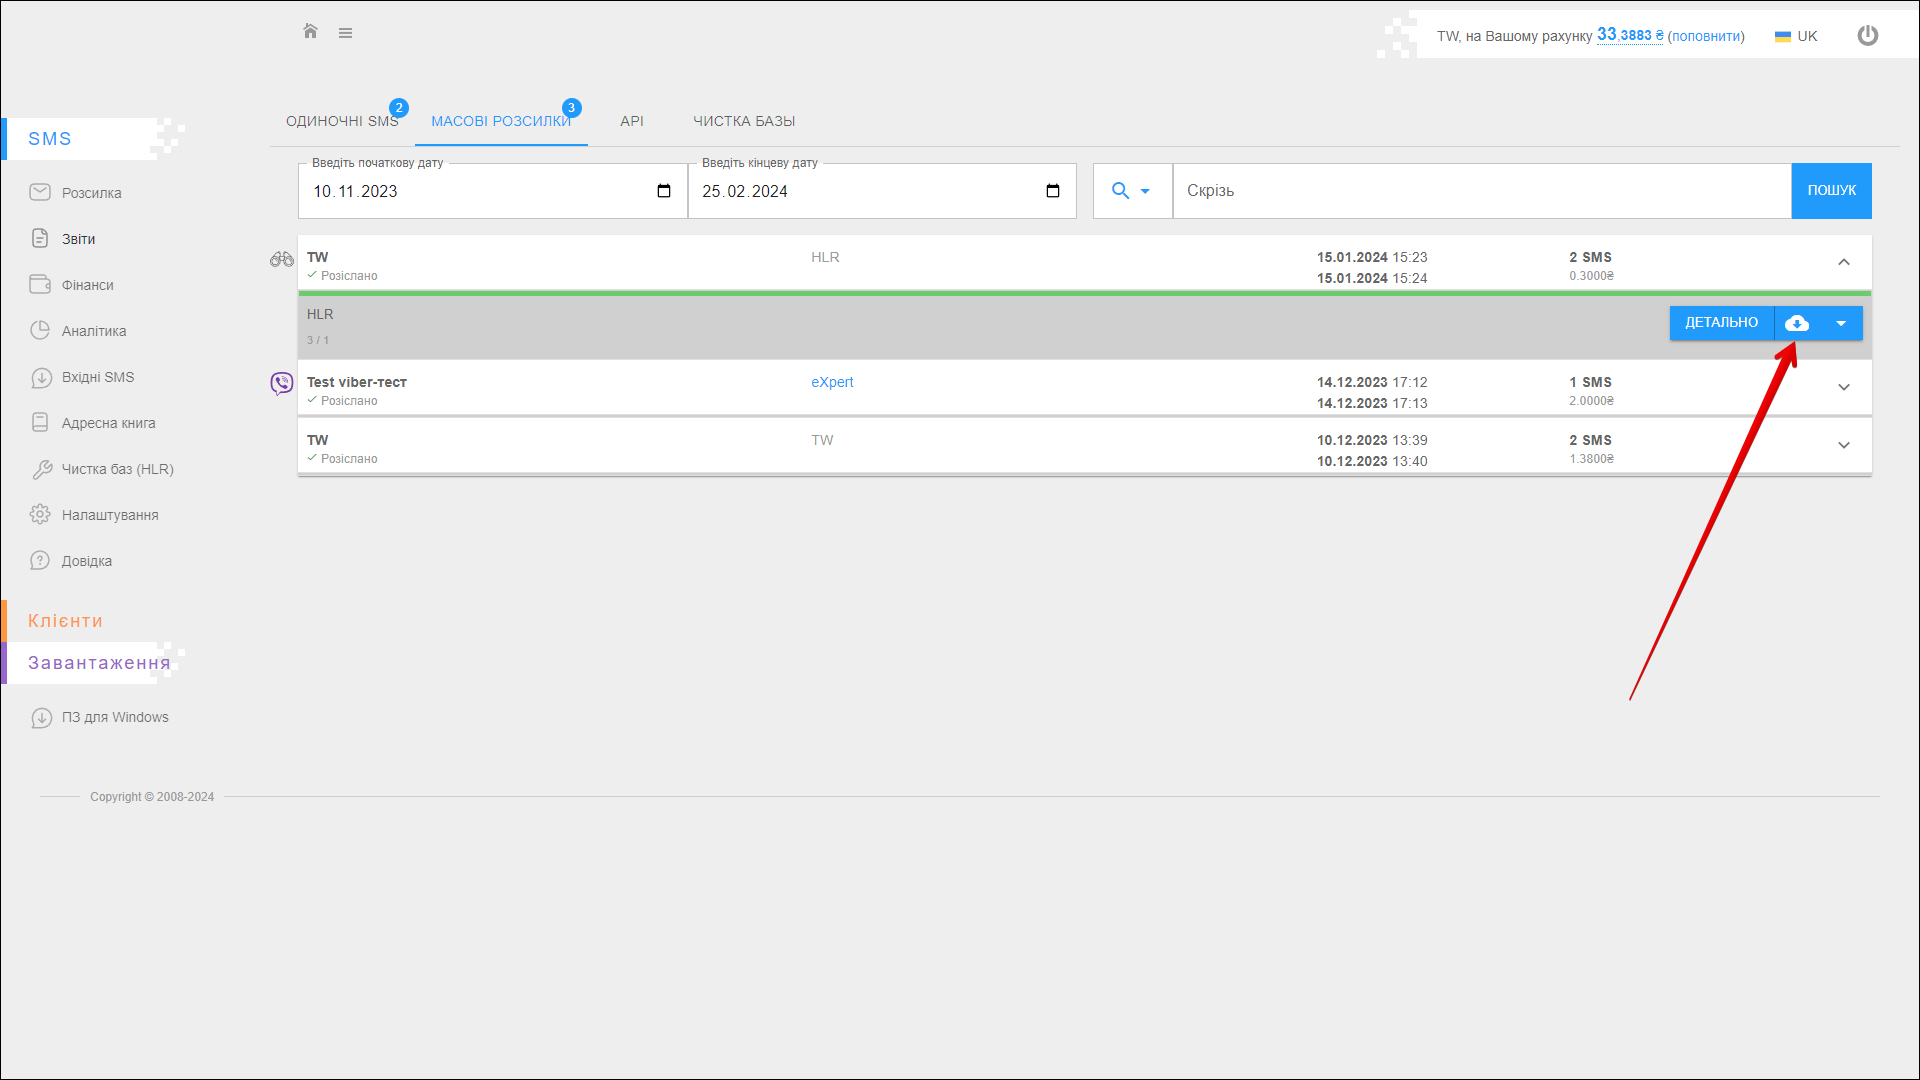Click the cloud download report icon

(1797, 323)
